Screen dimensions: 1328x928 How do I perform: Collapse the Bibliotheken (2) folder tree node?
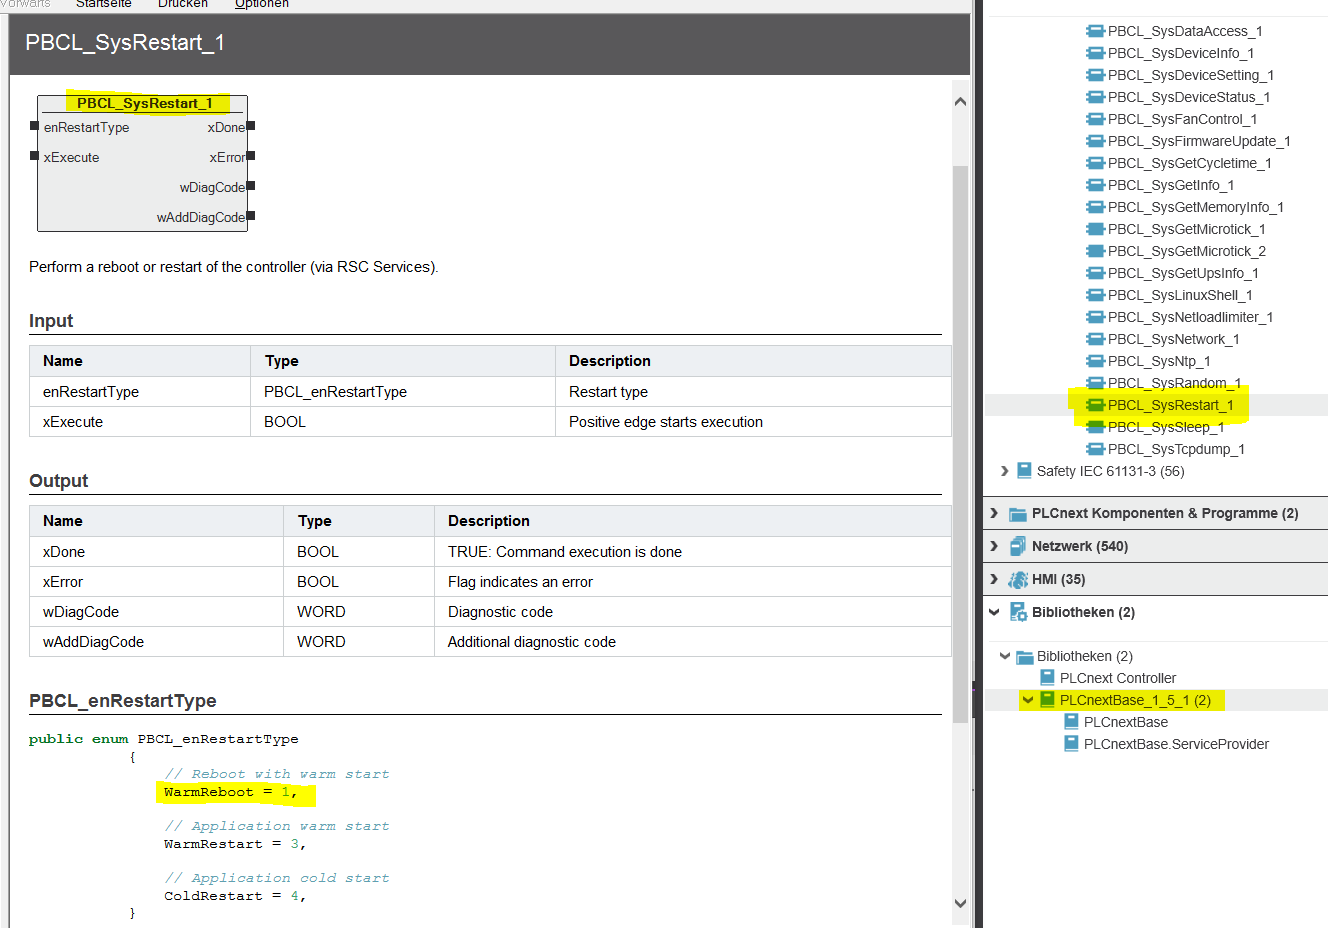tap(1005, 656)
